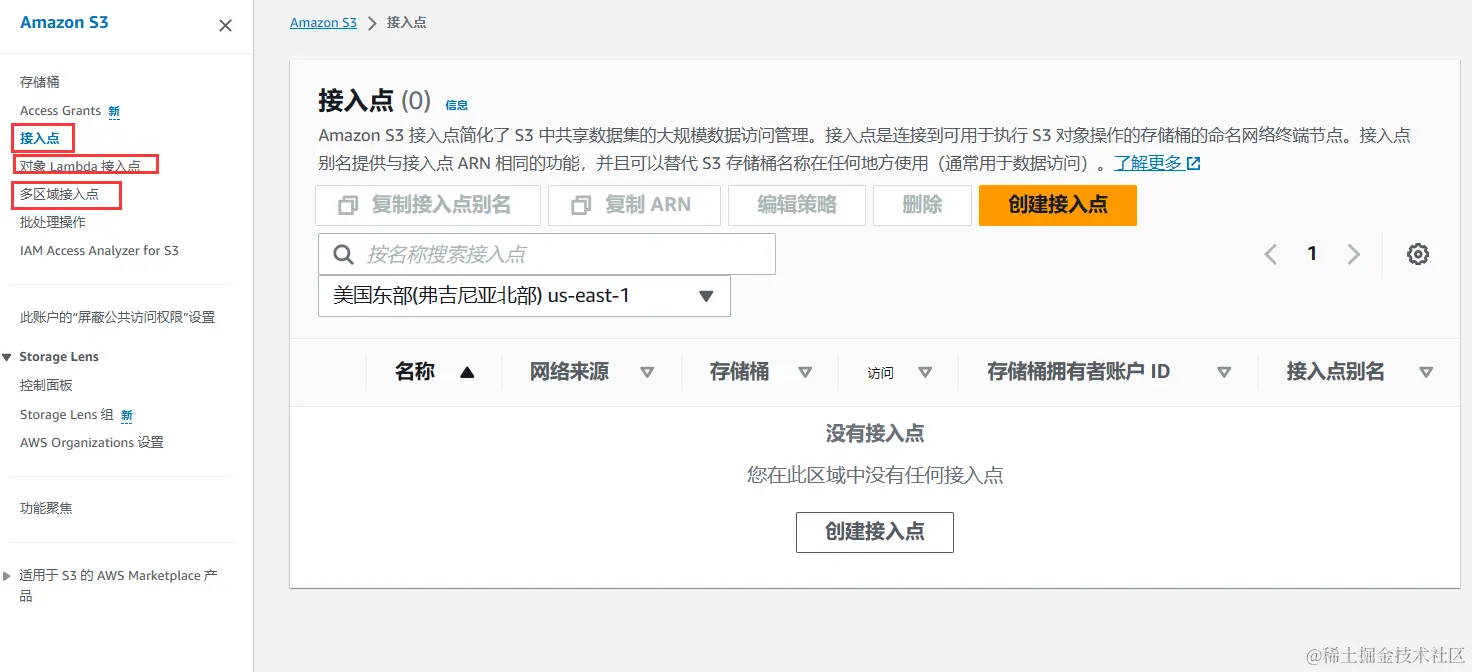The height and width of the screenshot is (672, 1472).
Task: Click the 删除 button
Action: pyautogui.click(x=922, y=205)
